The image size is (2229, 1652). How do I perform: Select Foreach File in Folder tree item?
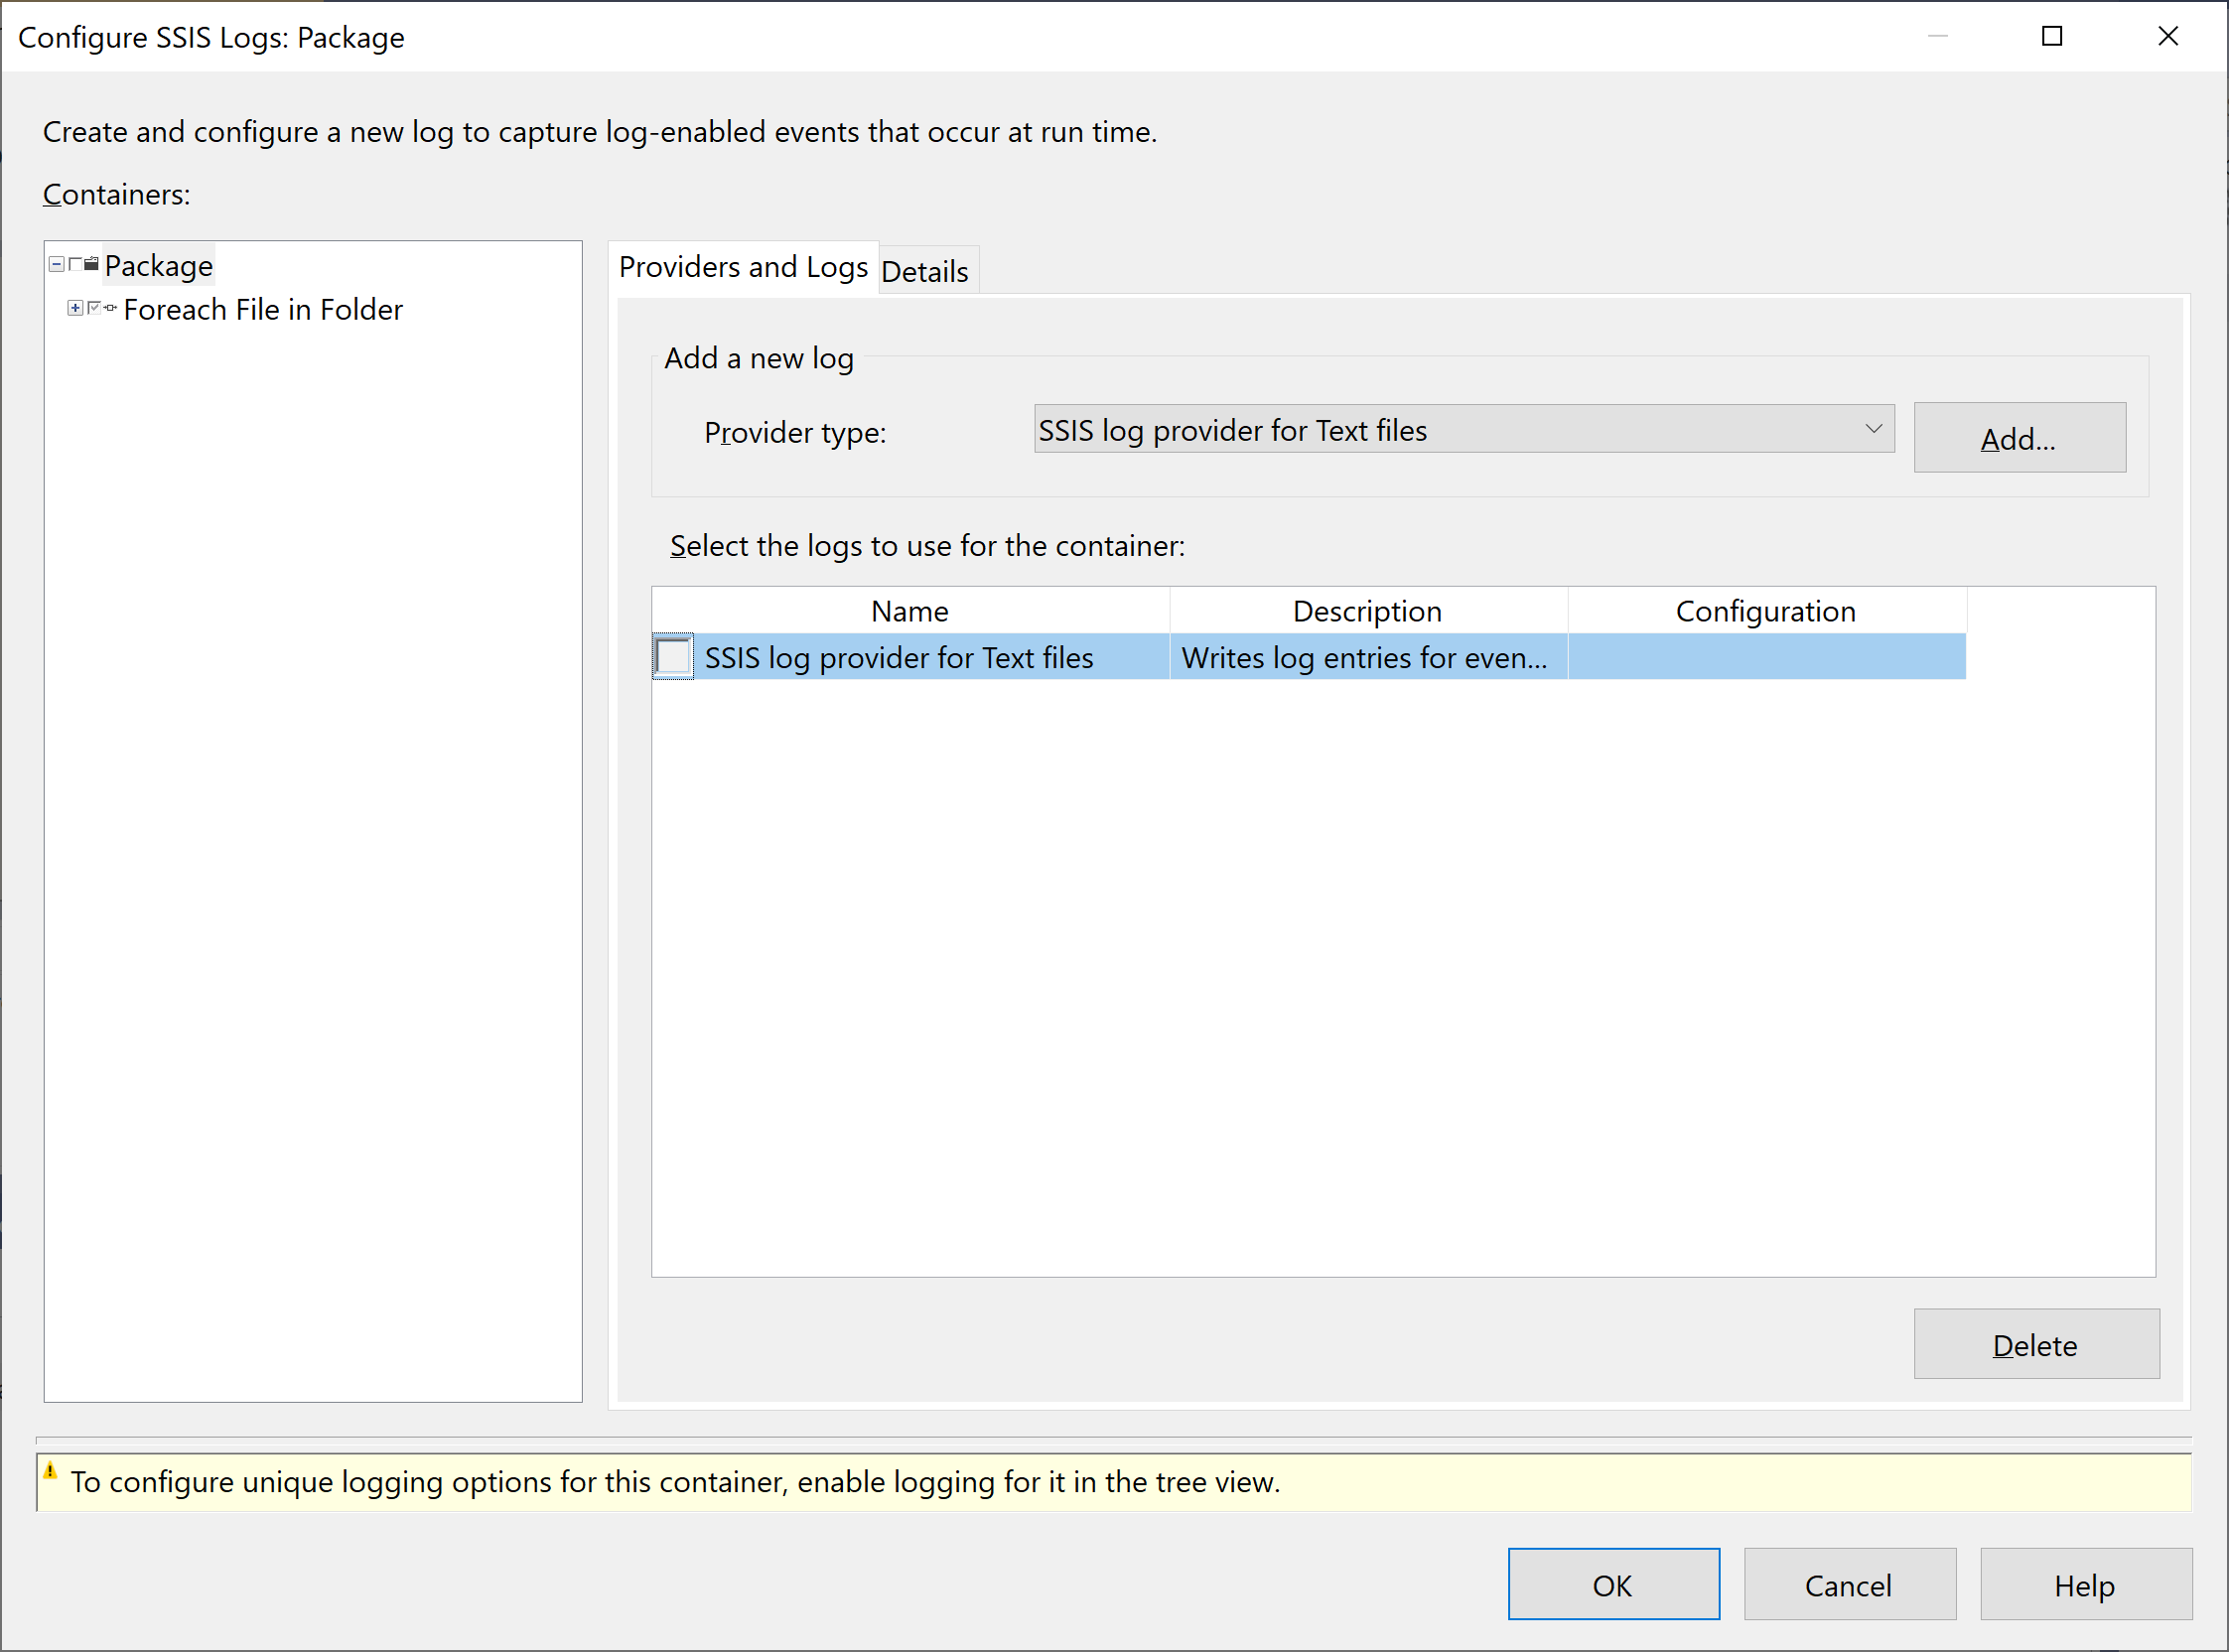click(x=263, y=310)
